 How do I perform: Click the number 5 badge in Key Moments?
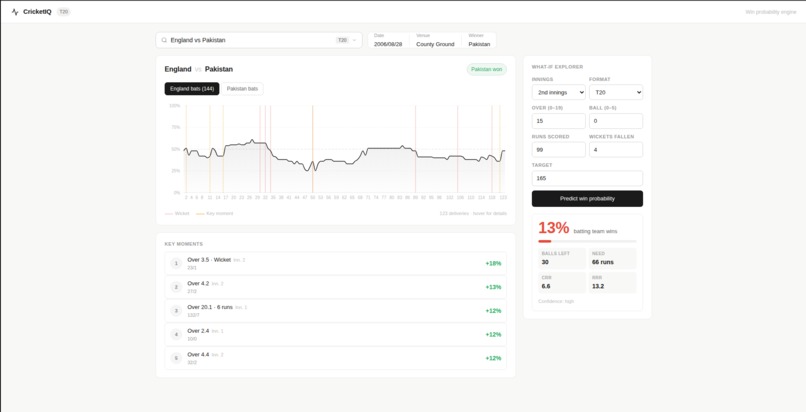176,358
